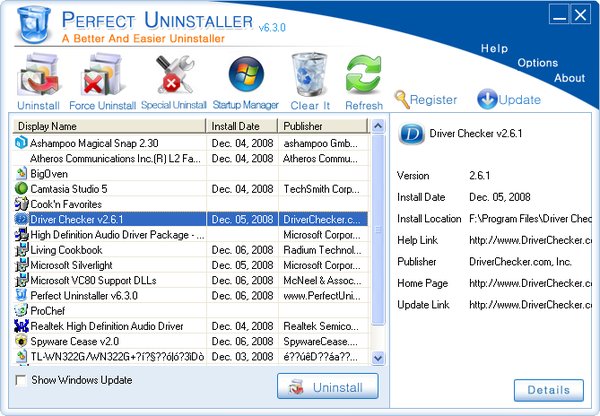Select the Living Cookbook entry
The height and width of the screenshot is (416, 600).
coord(66,250)
